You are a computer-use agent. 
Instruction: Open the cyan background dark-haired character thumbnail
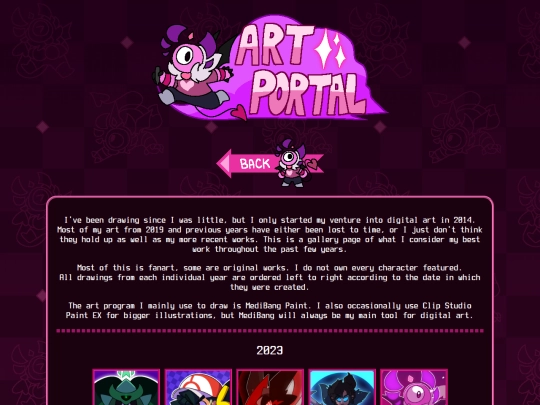[342, 387]
